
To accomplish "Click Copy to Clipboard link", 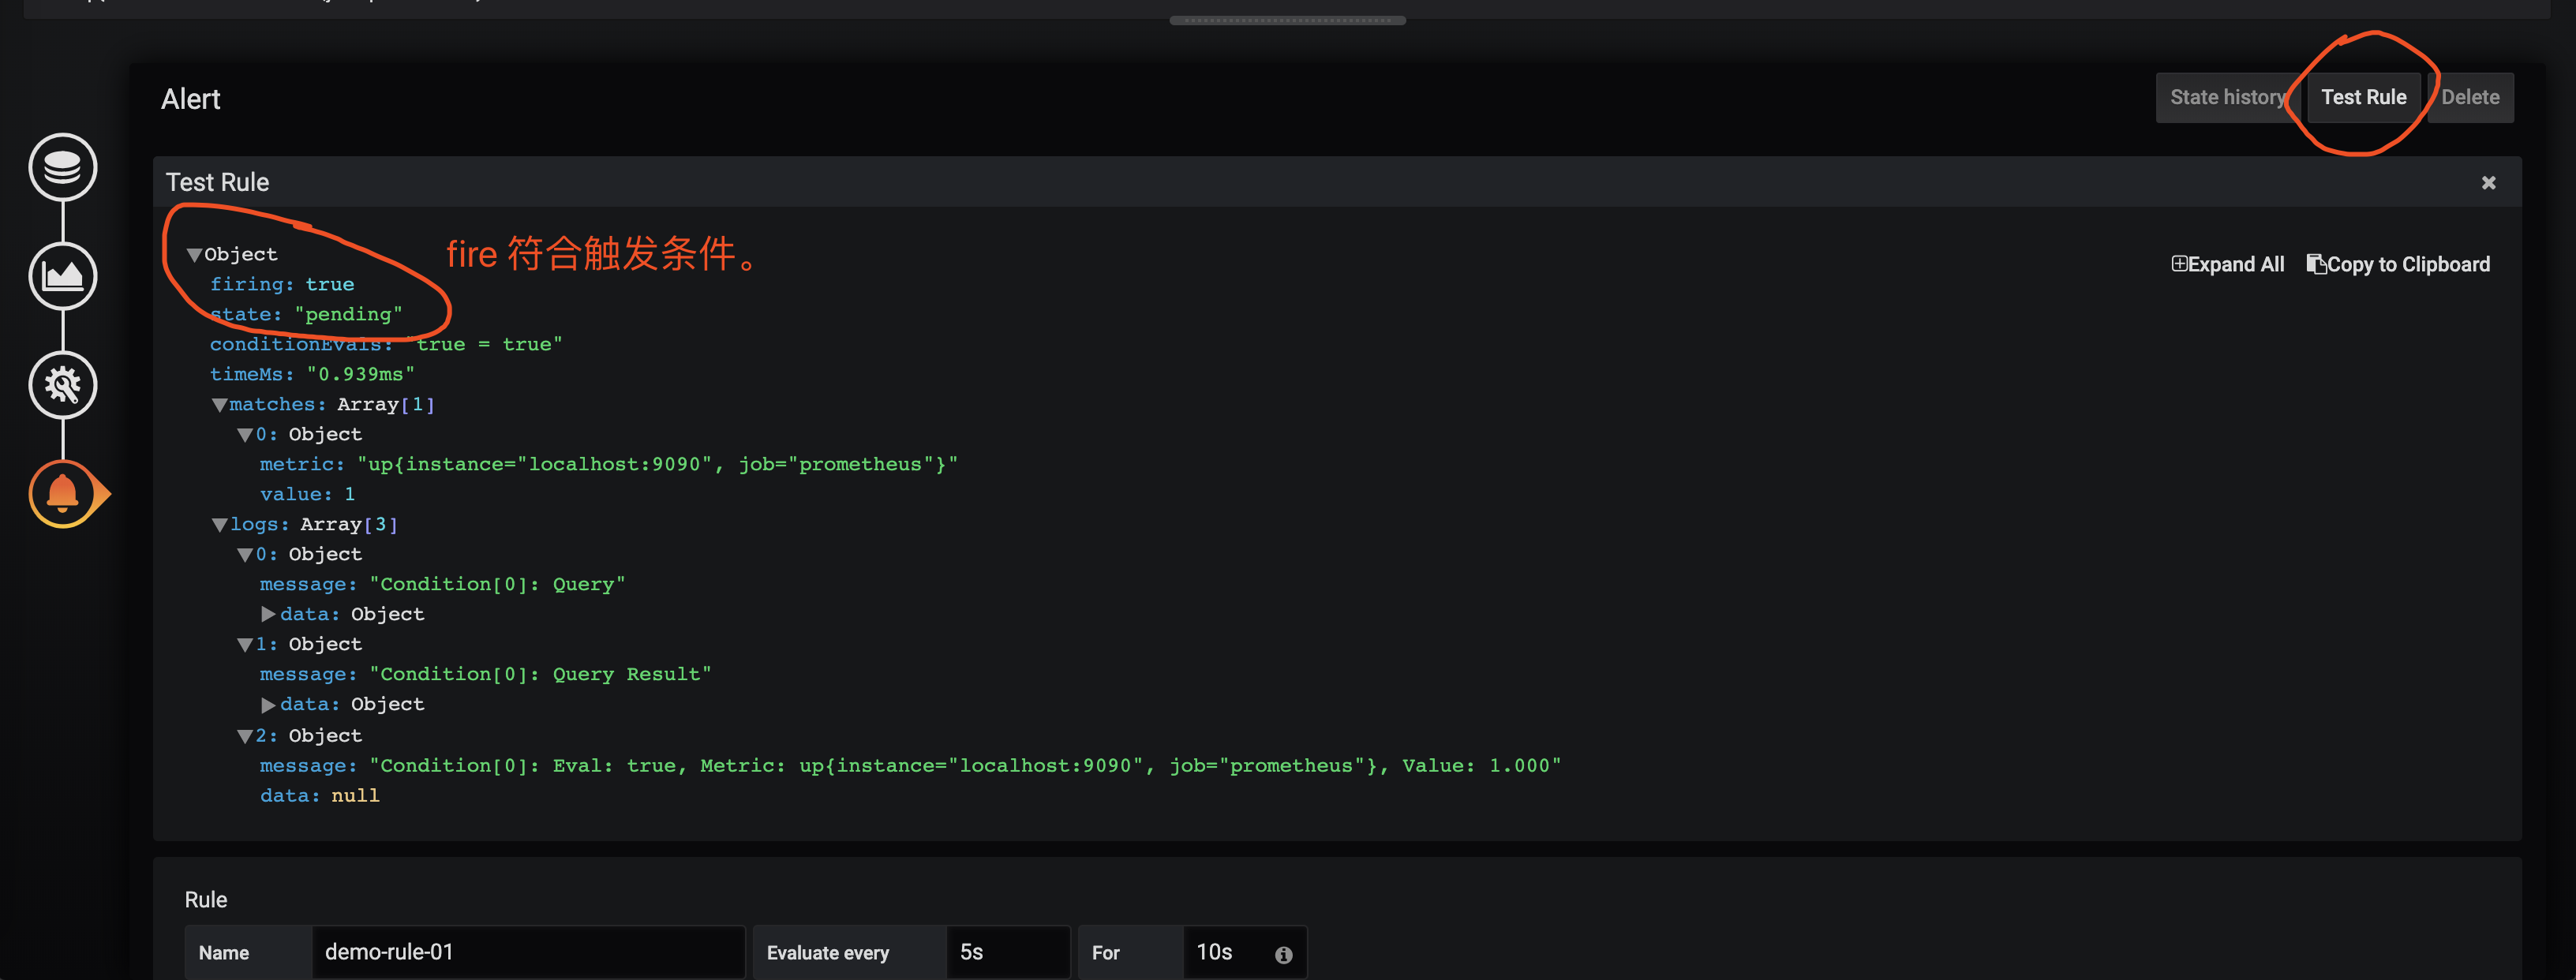I will (2398, 264).
